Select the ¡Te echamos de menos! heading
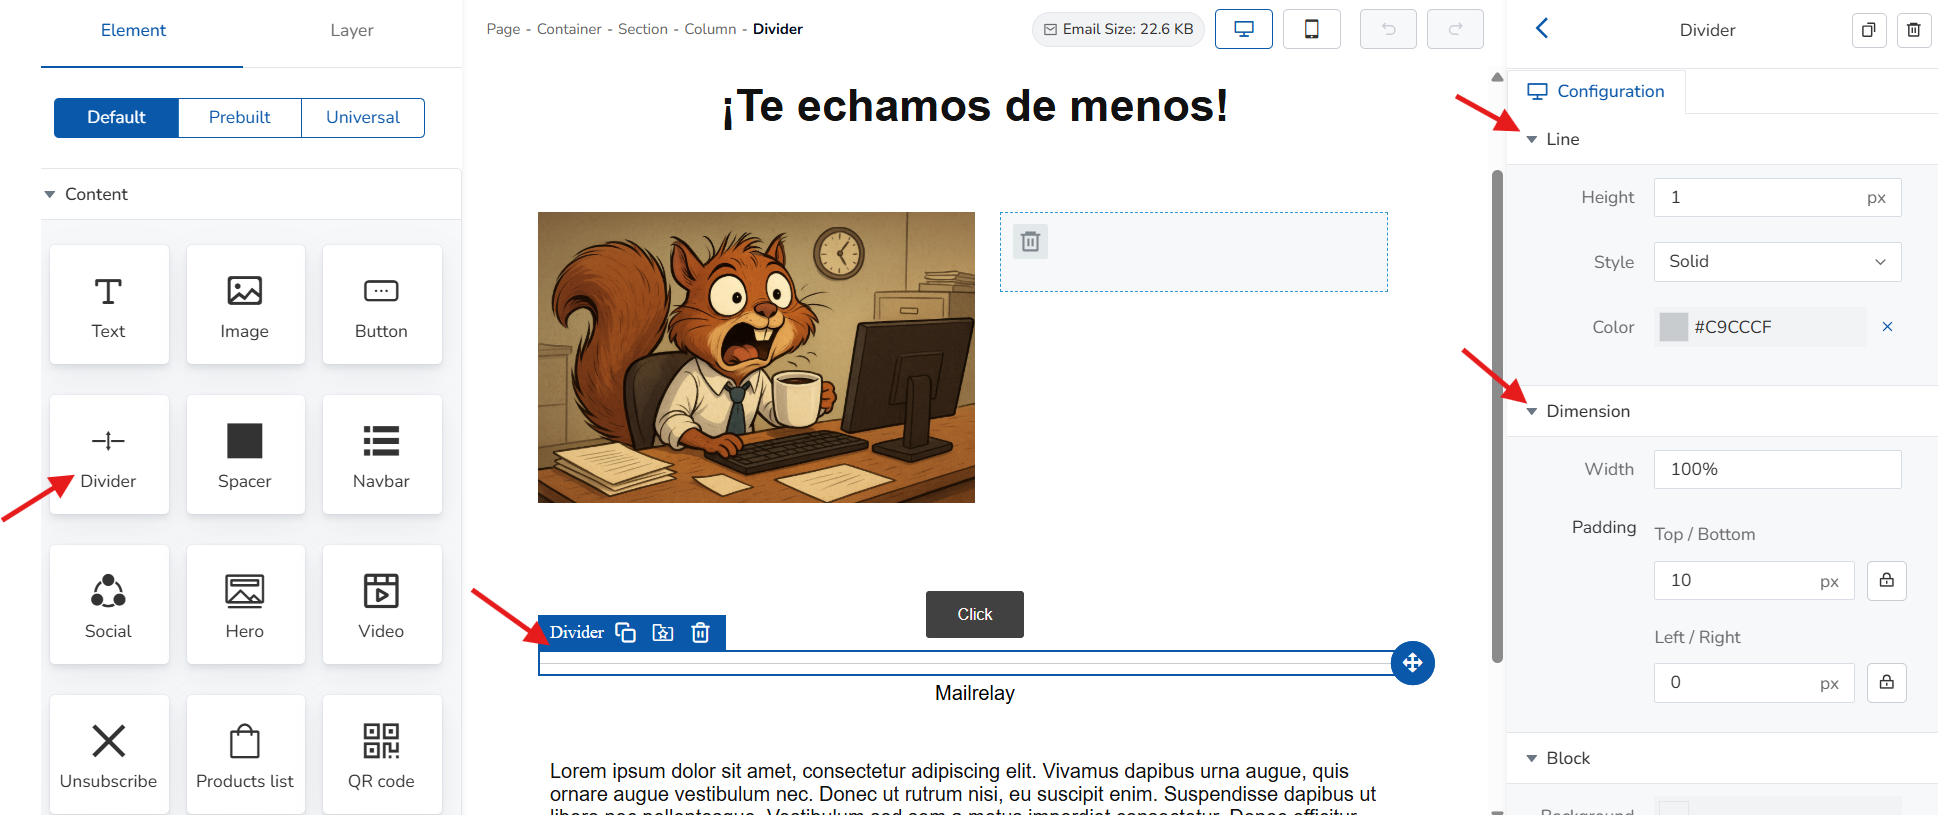 tap(975, 106)
